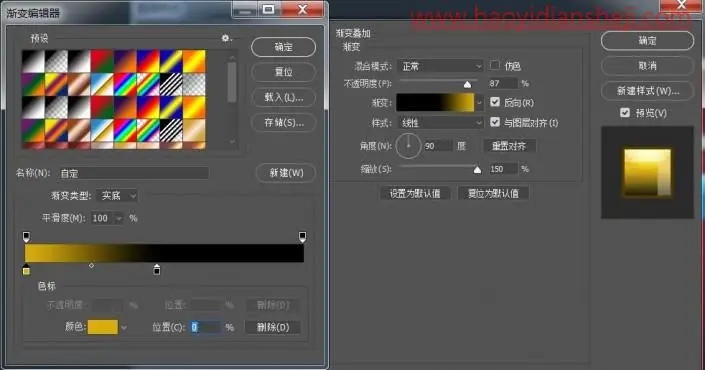Choose violet-green-orange preset in second row

(x=33, y=85)
